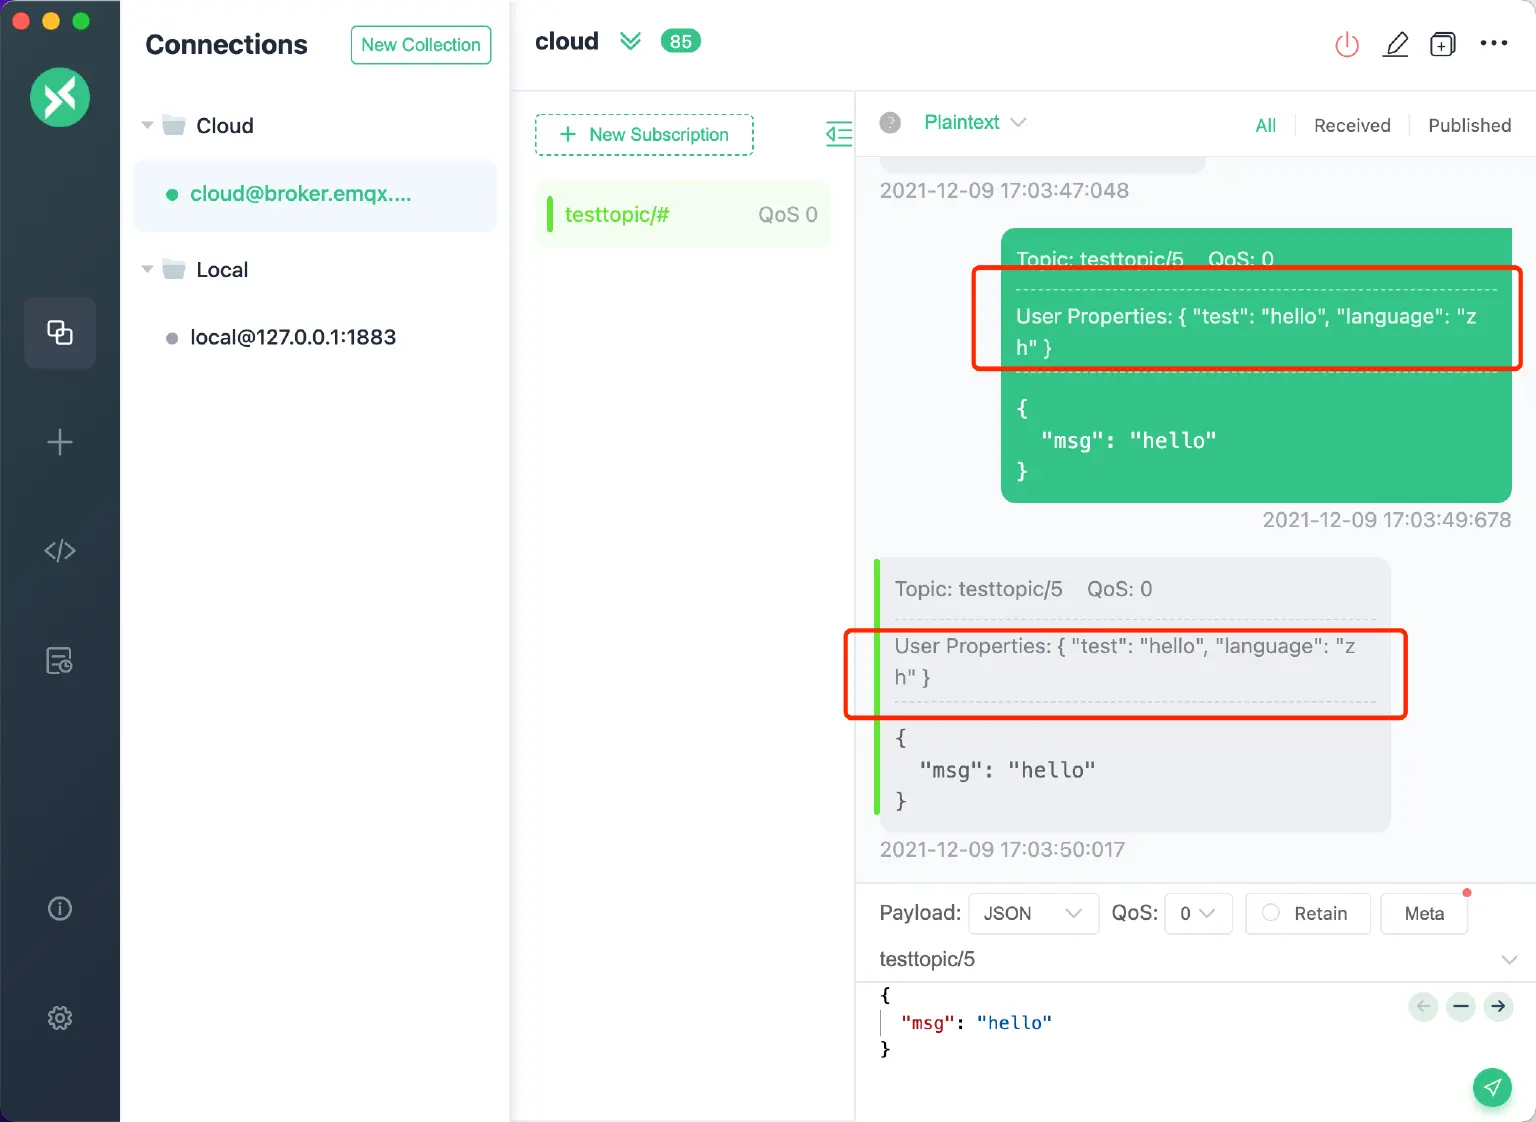The image size is (1536, 1122).
Task: Open the Plaintext format dropdown
Action: pos(974,122)
